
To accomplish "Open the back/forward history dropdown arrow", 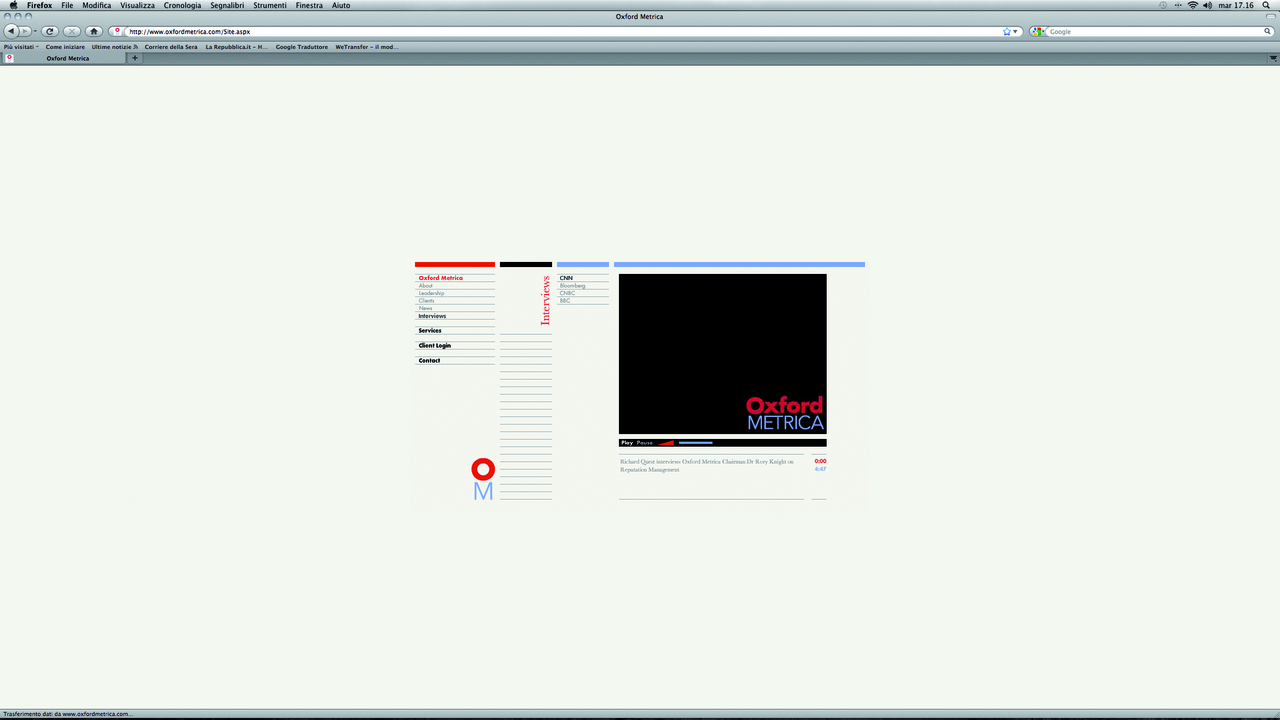I will click(34, 31).
